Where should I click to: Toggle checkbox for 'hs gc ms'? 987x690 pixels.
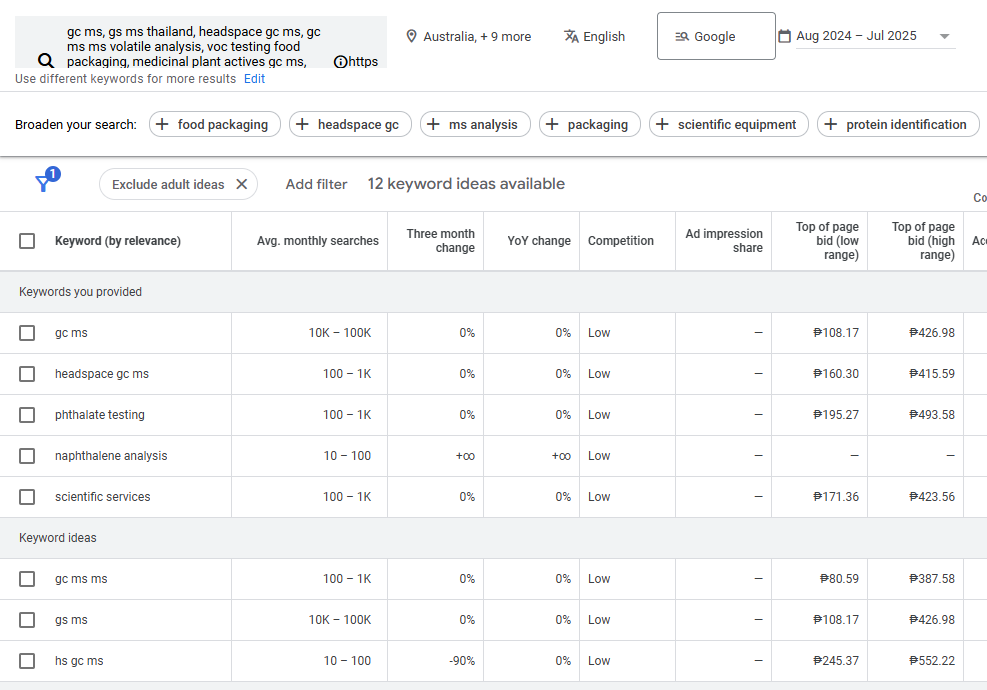point(27,661)
